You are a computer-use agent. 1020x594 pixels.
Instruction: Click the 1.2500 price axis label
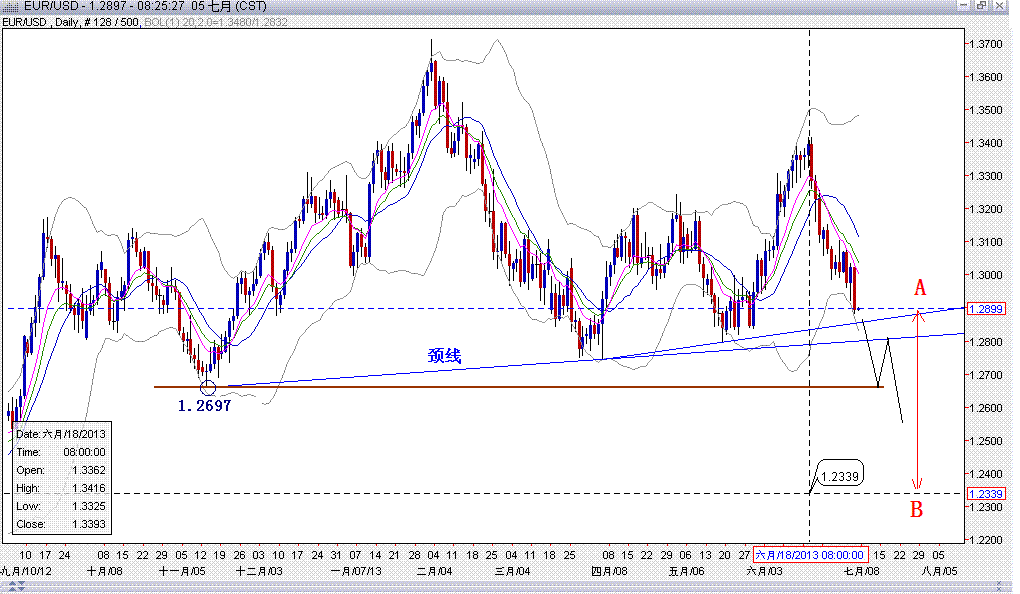(986, 441)
